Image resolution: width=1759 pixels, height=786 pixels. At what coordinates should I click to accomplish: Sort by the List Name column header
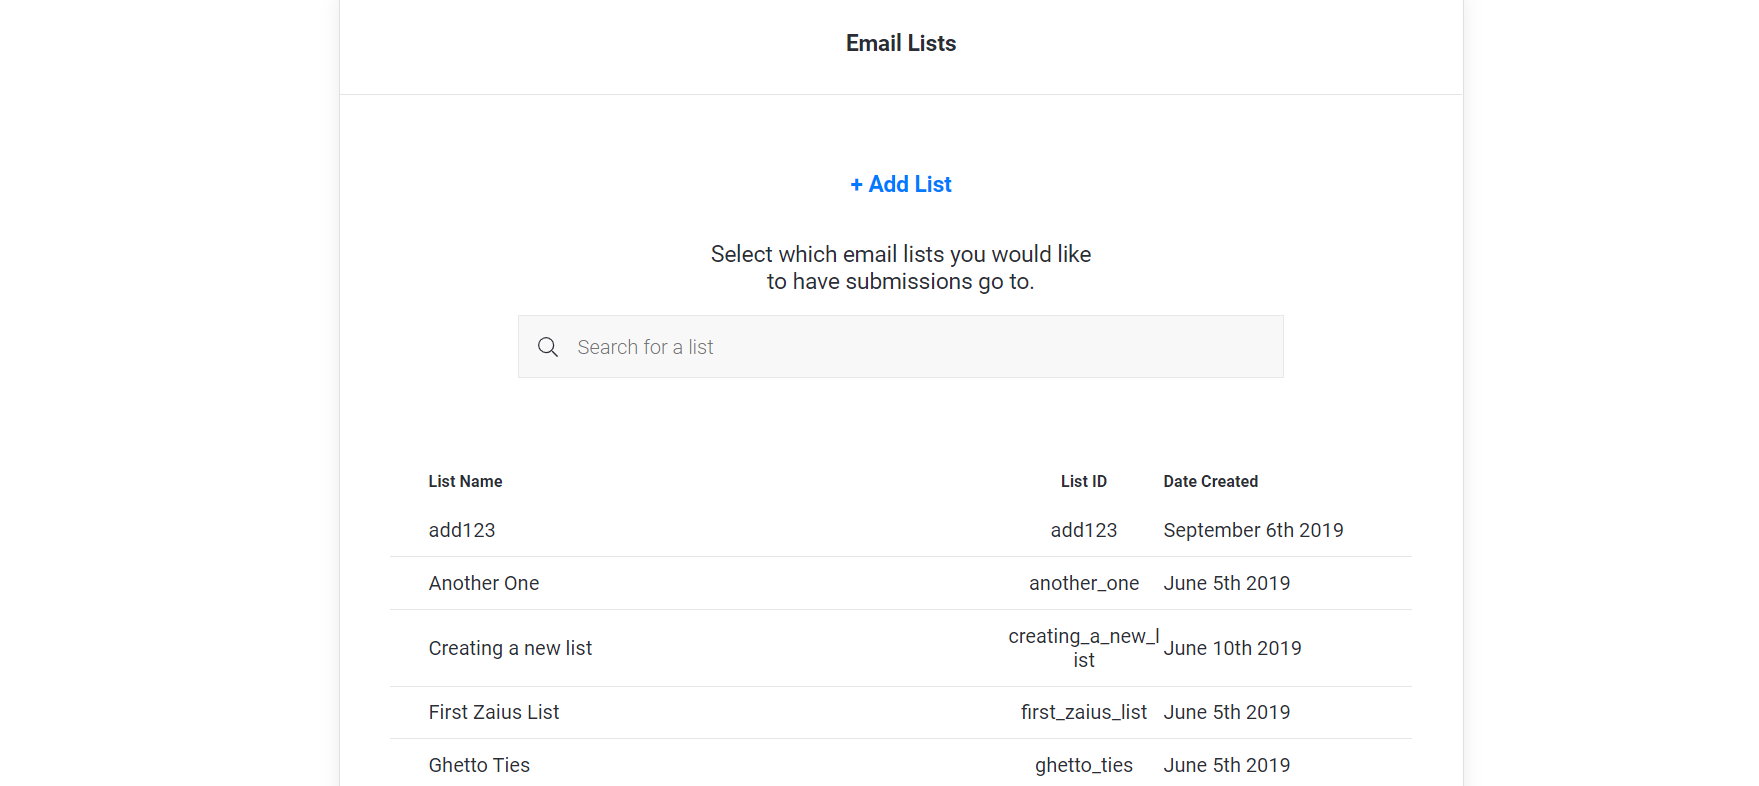pyautogui.click(x=465, y=481)
